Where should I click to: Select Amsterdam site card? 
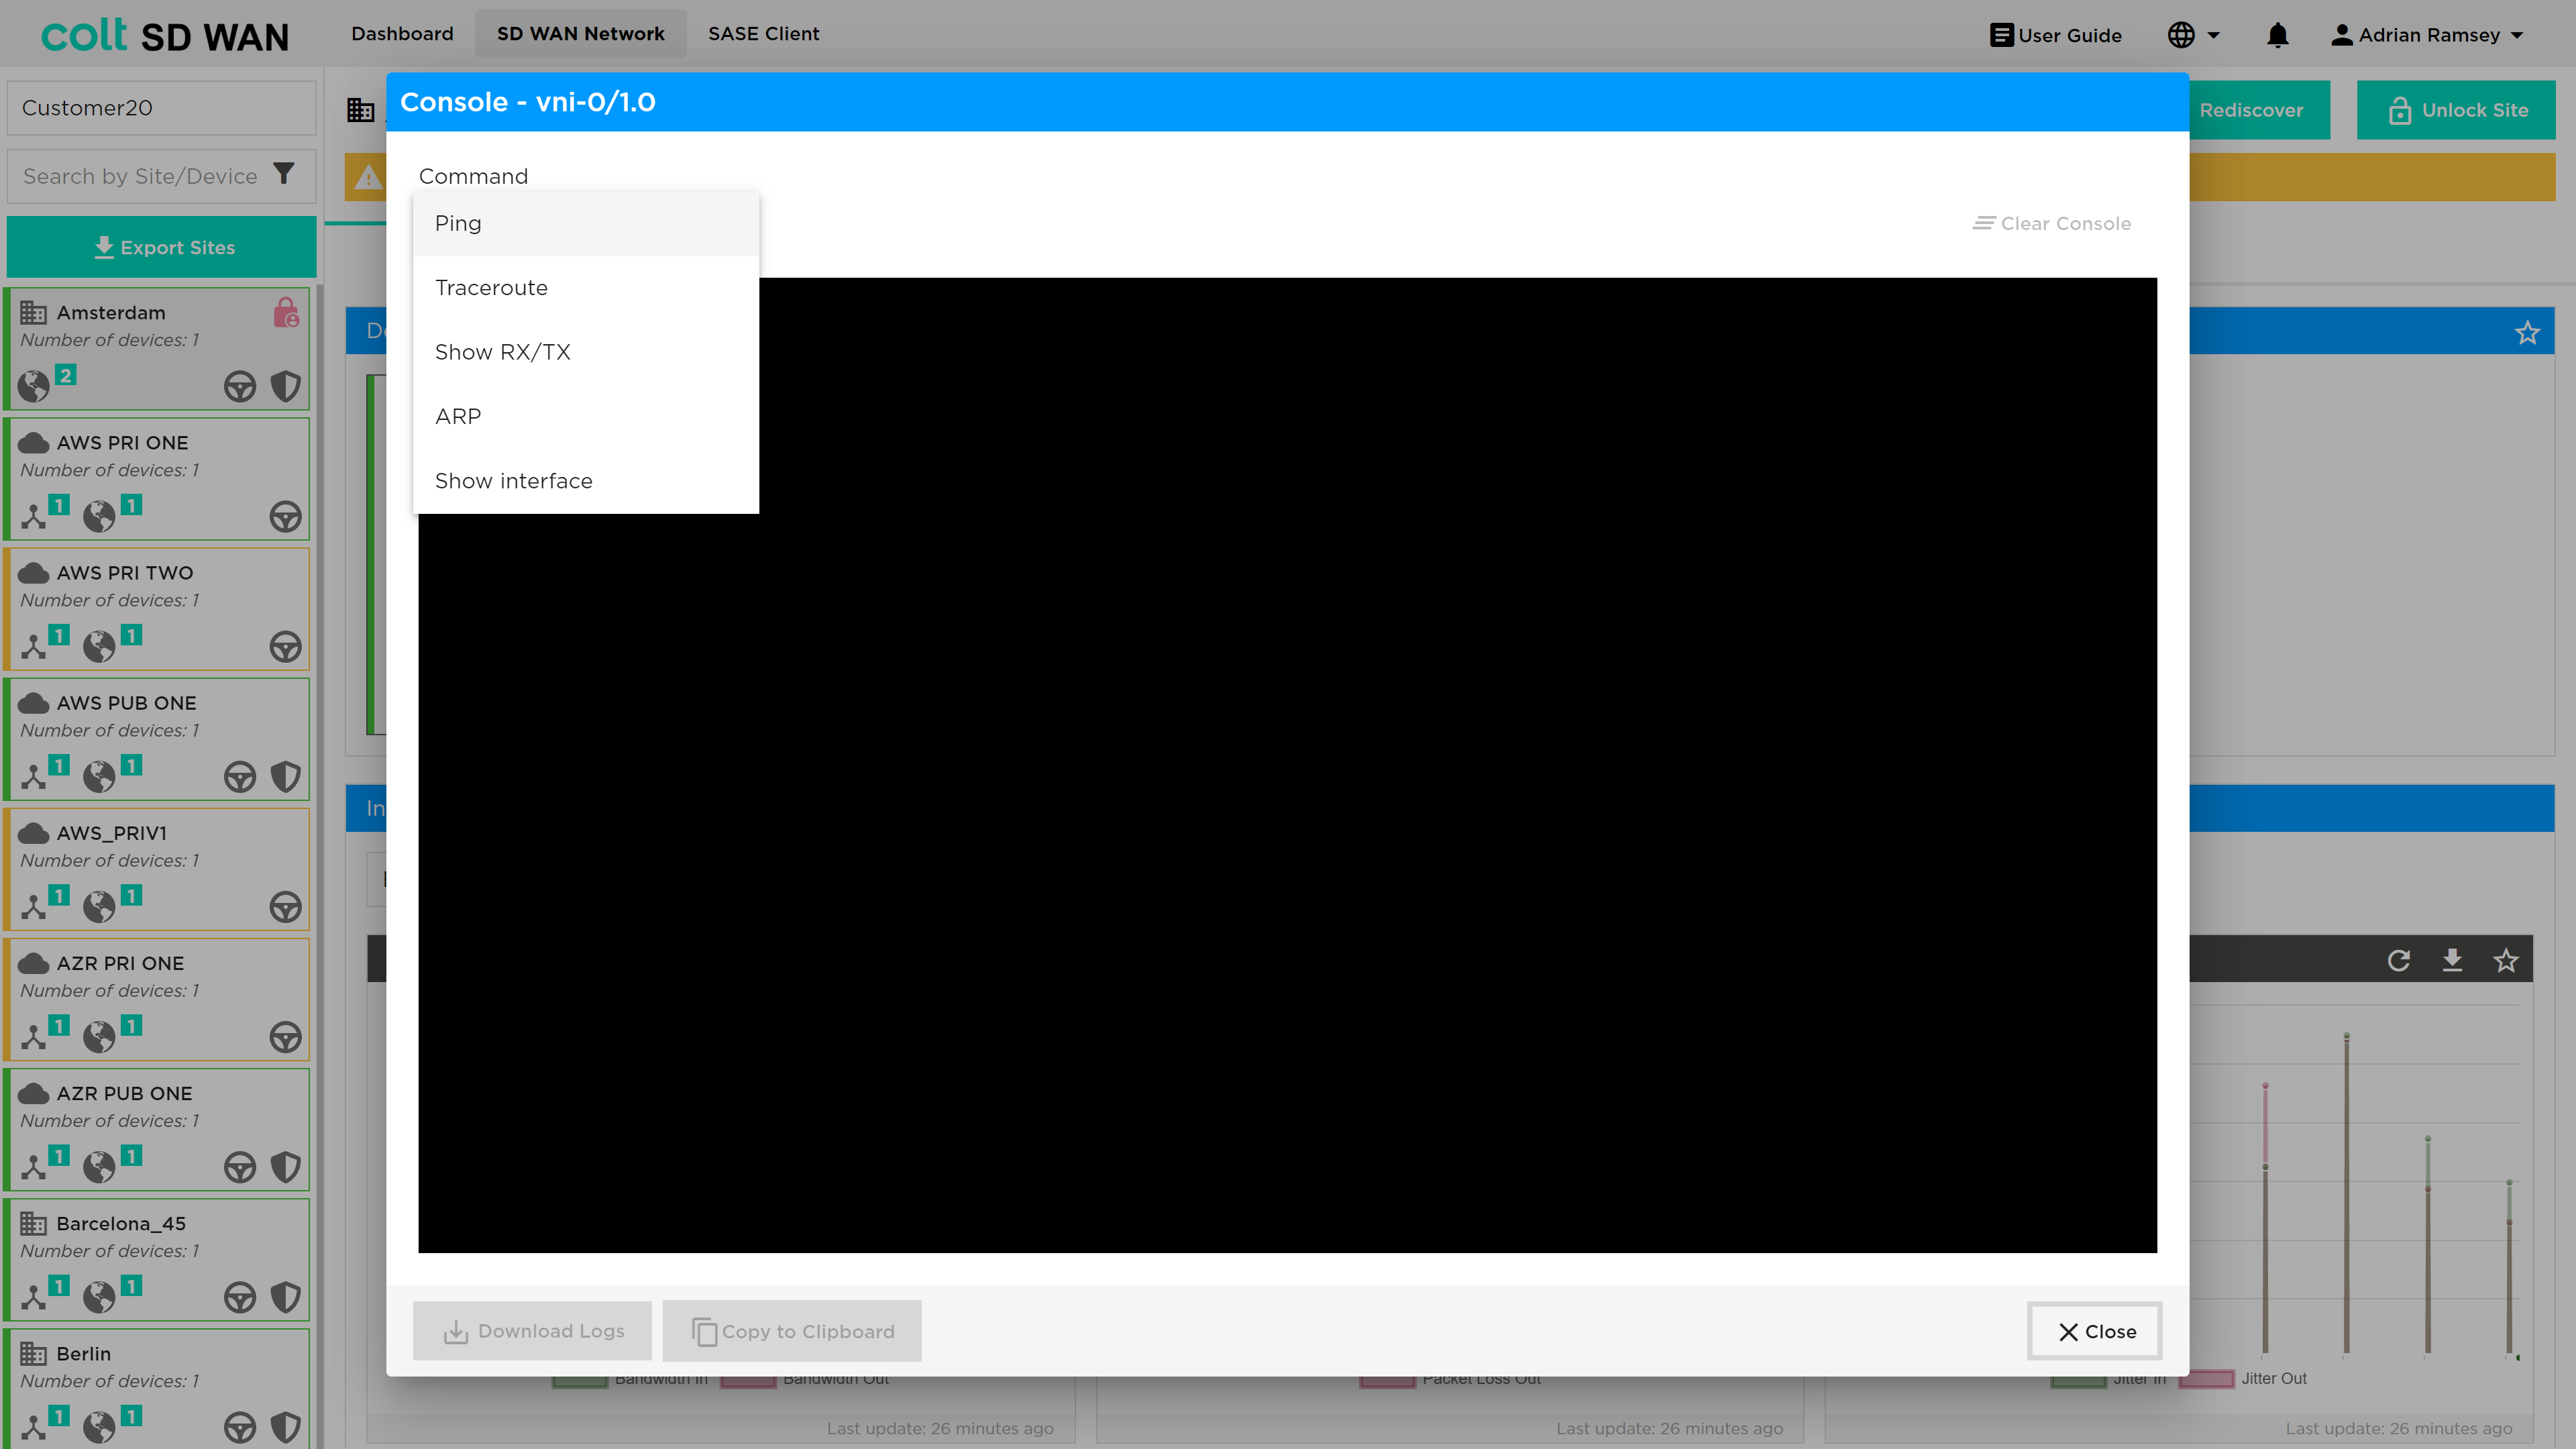158,349
